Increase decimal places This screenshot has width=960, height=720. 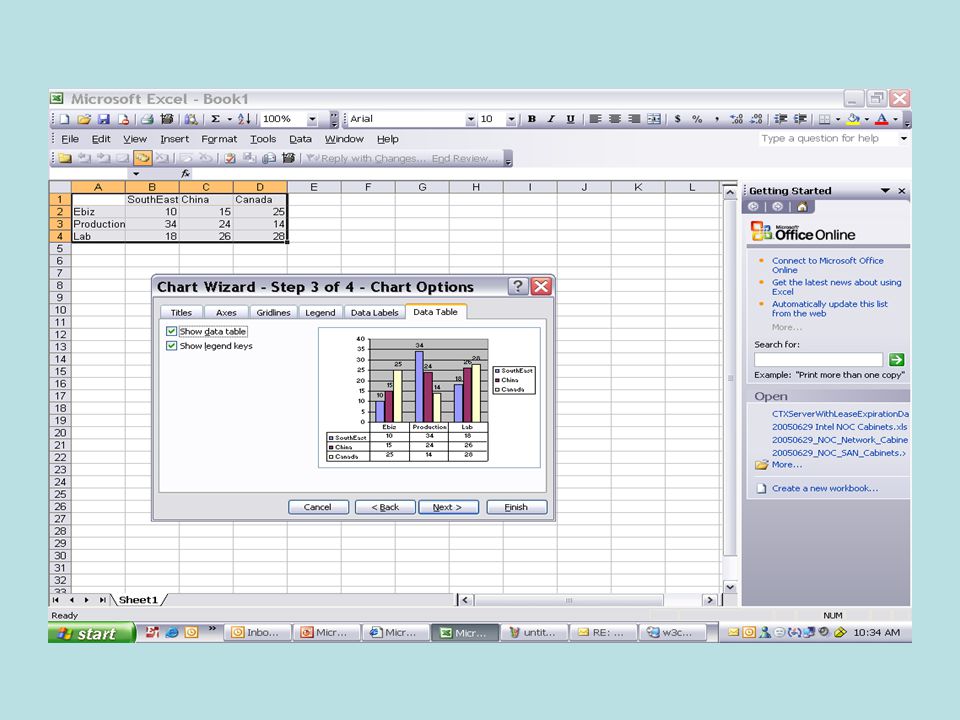pyautogui.click(x=737, y=119)
